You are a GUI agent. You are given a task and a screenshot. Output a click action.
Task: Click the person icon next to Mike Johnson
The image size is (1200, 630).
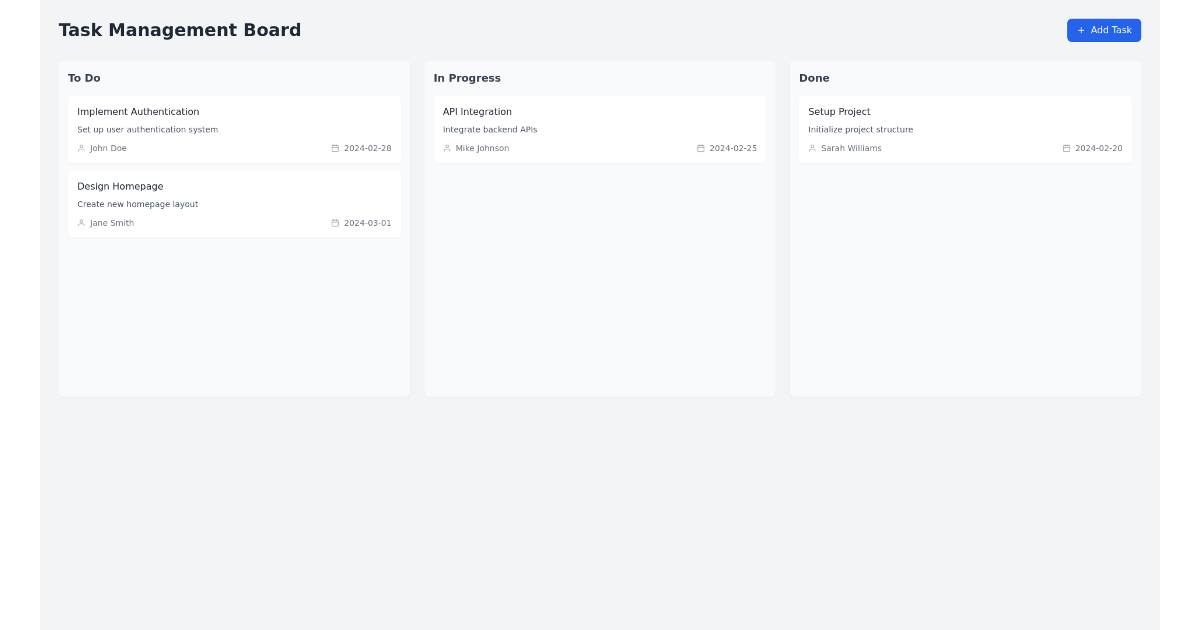coord(447,148)
